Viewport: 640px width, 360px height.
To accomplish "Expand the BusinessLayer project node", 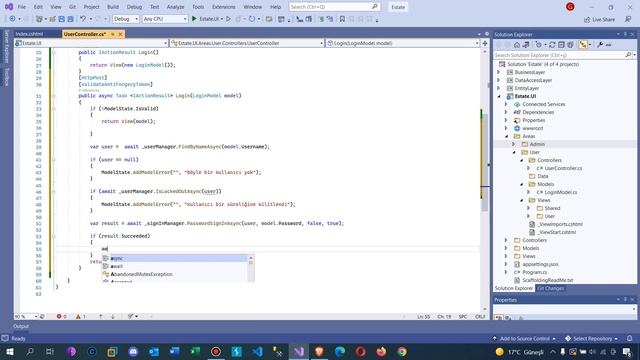I will (498, 72).
